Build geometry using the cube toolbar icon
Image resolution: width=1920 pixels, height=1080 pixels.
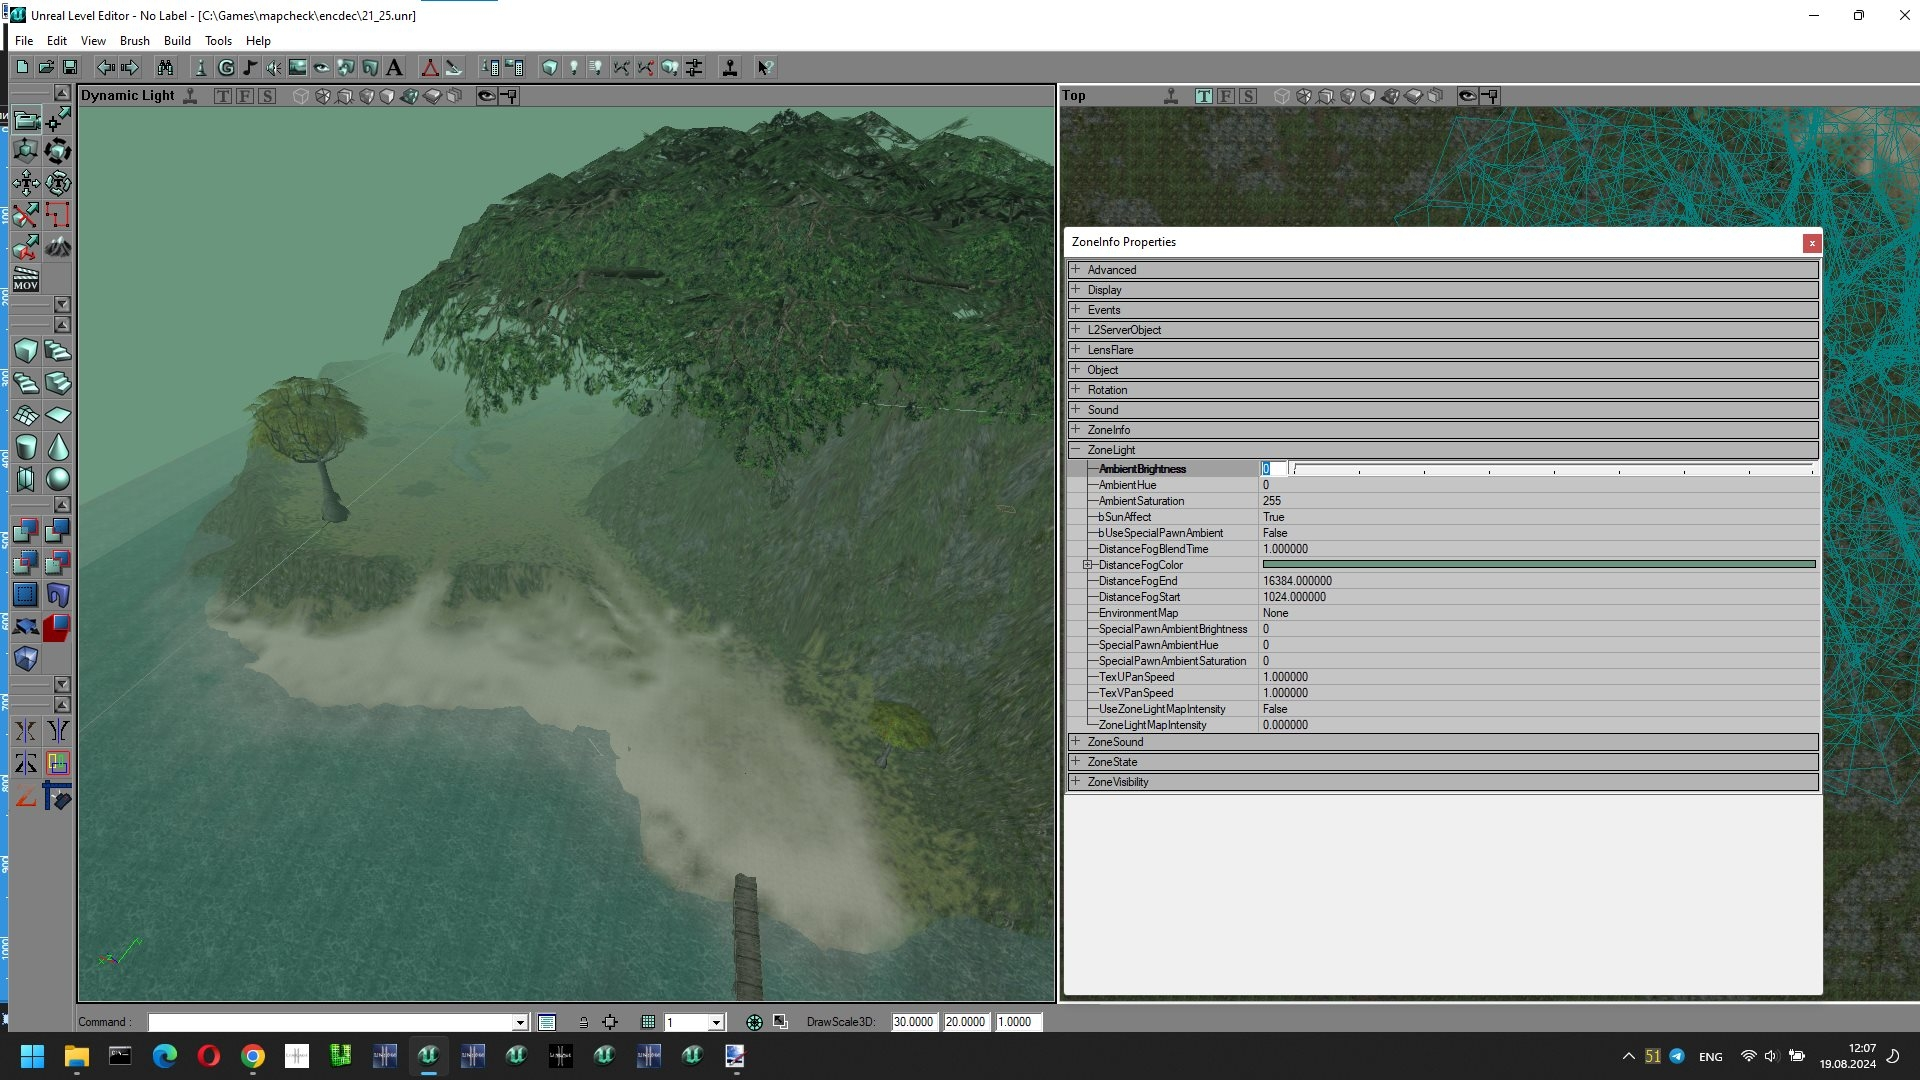coord(550,67)
